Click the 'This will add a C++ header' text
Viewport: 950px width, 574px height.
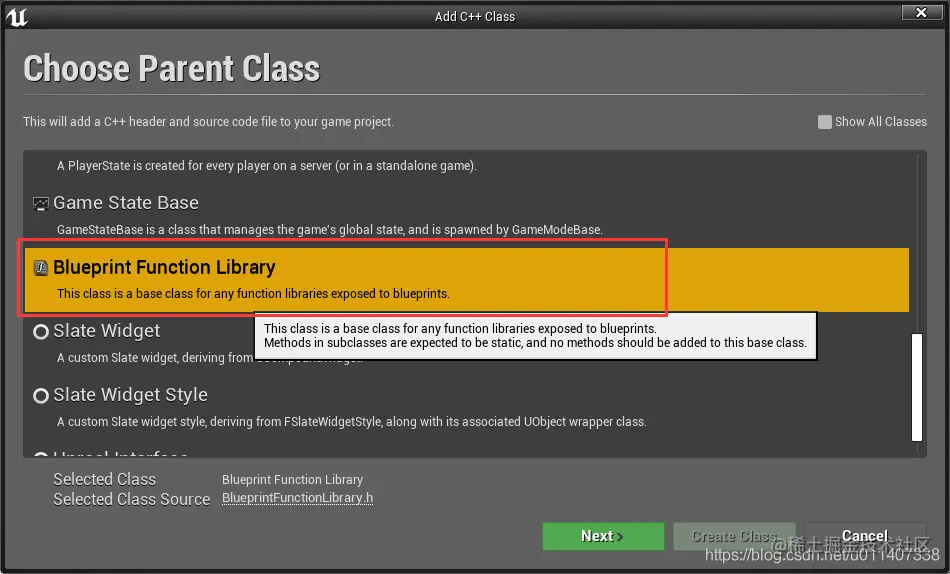[x=208, y=122]
